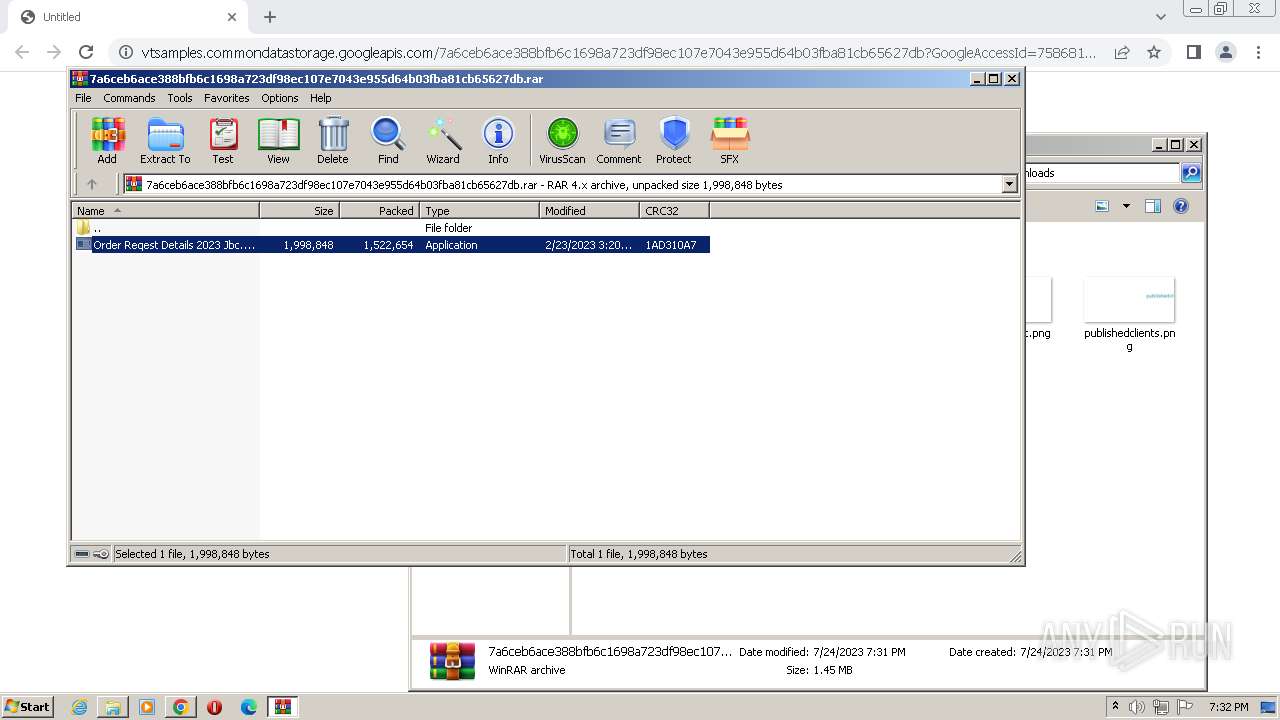Open Explorer help question mark icon
1280x720 pixels.
[1181, 206]
